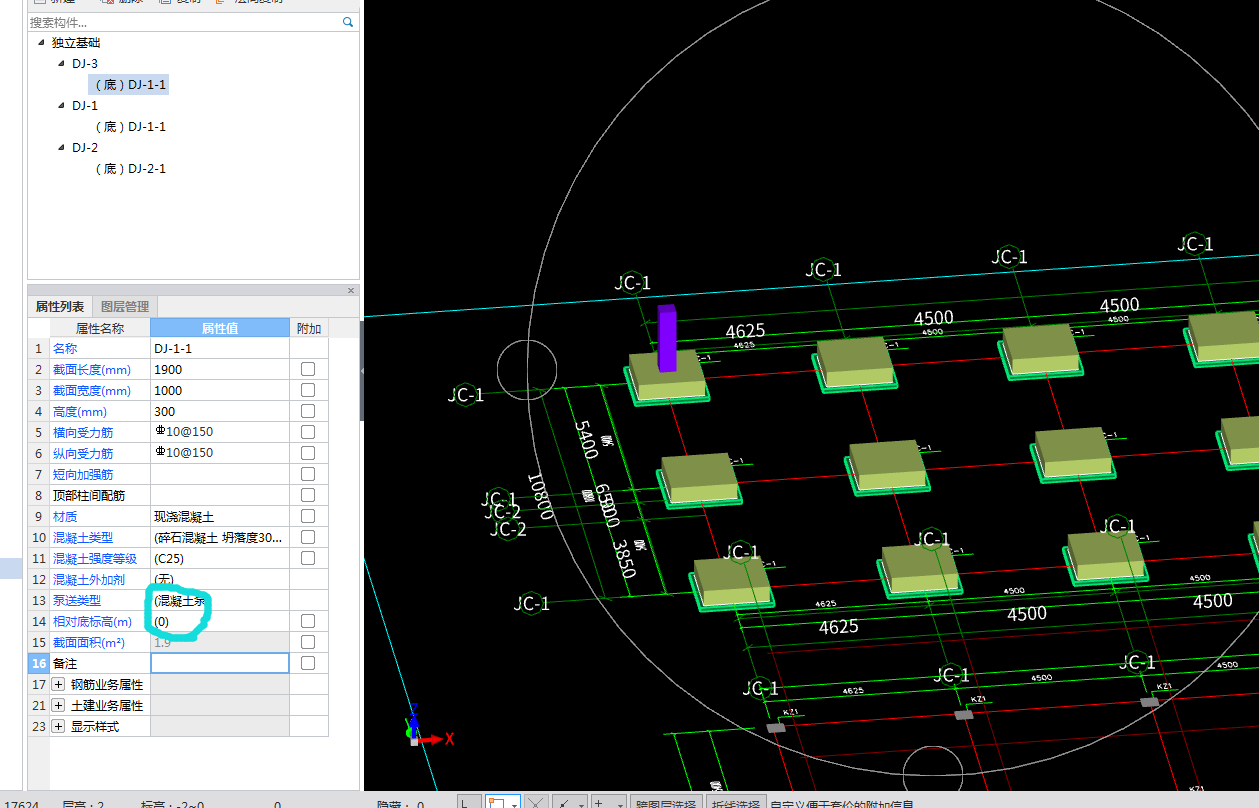Select (底) DJ-2-1 in the component tree
1259x808 pixels.
pos(130,169)
